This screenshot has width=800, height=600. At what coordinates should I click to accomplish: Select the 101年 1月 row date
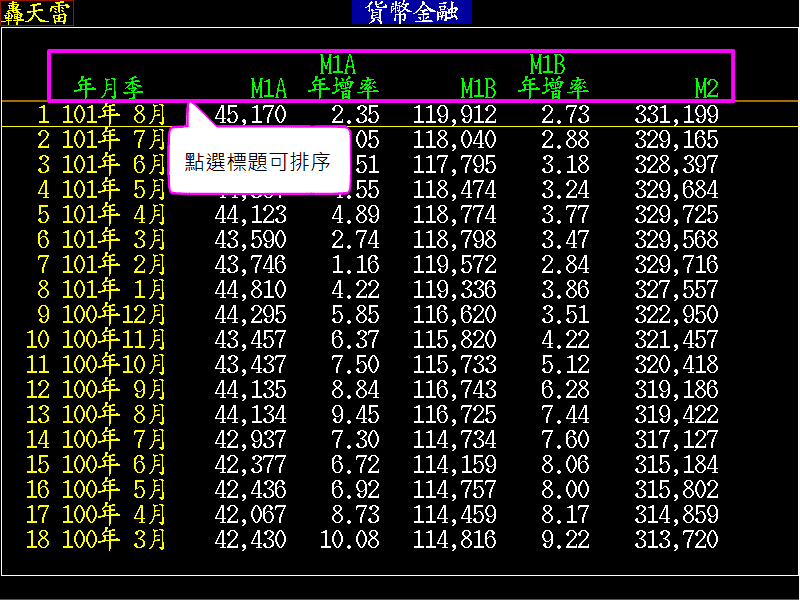113,290
